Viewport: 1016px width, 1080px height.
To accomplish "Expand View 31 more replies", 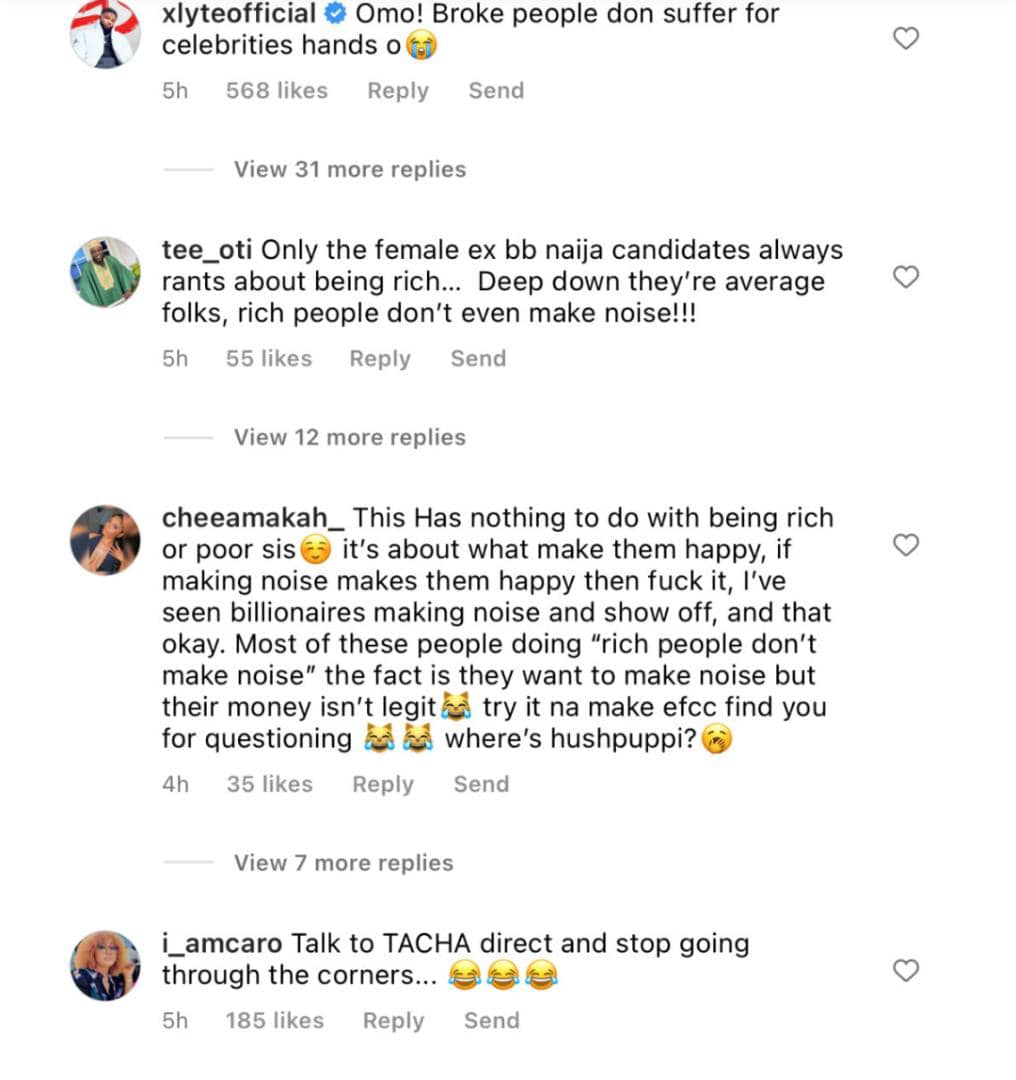I will tap(349, 169).
